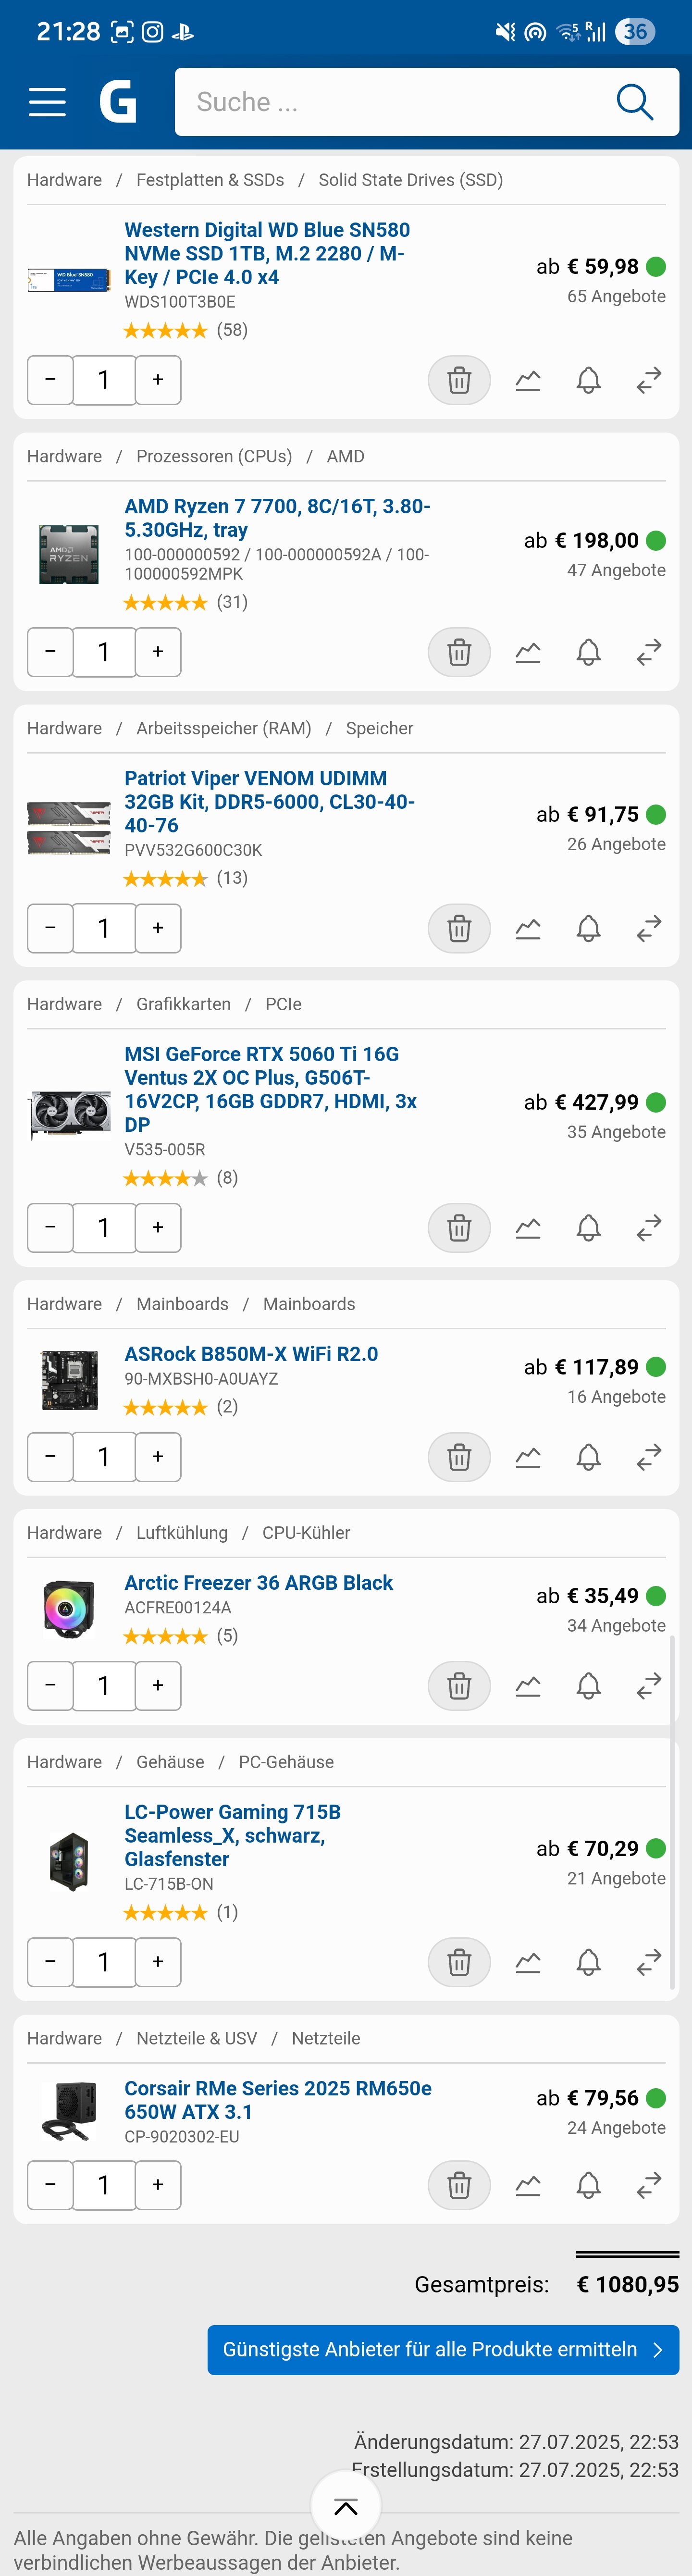Click 'Günstigste Anbieter für alle Produkte ermitteln'

[443, 2349]
